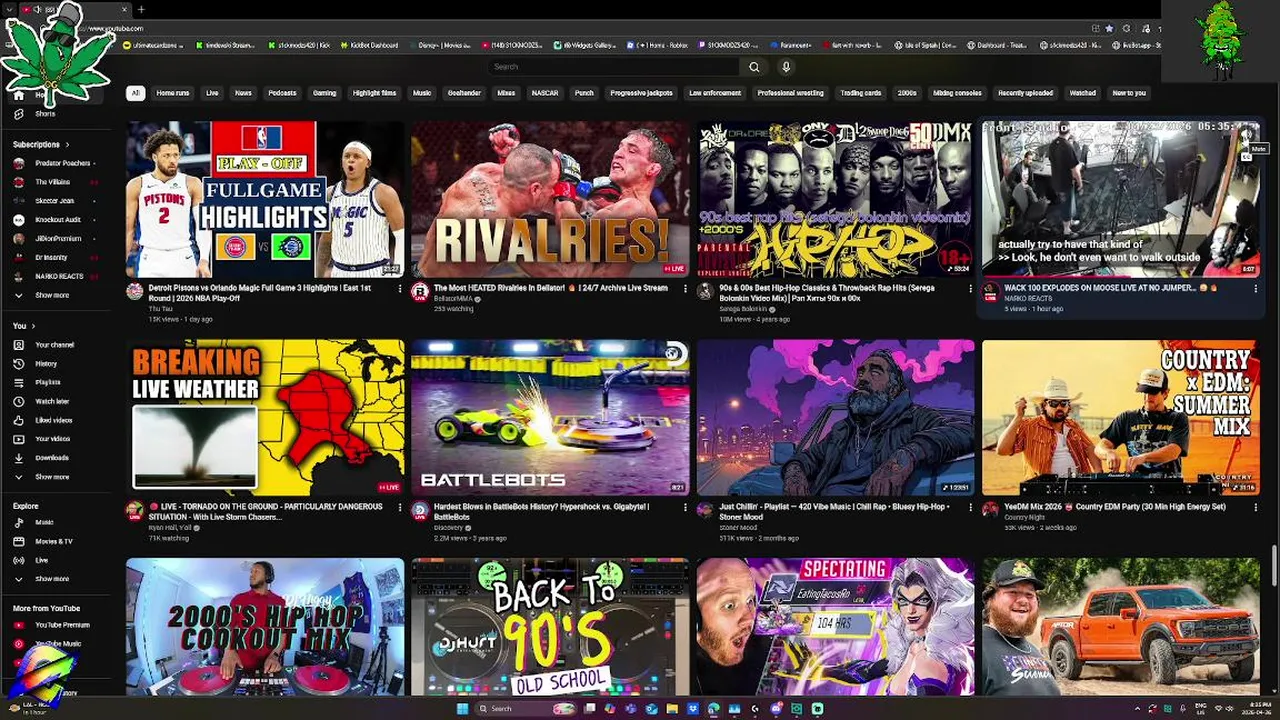Open Knockout Audit subscription

[x=58, y=220]
